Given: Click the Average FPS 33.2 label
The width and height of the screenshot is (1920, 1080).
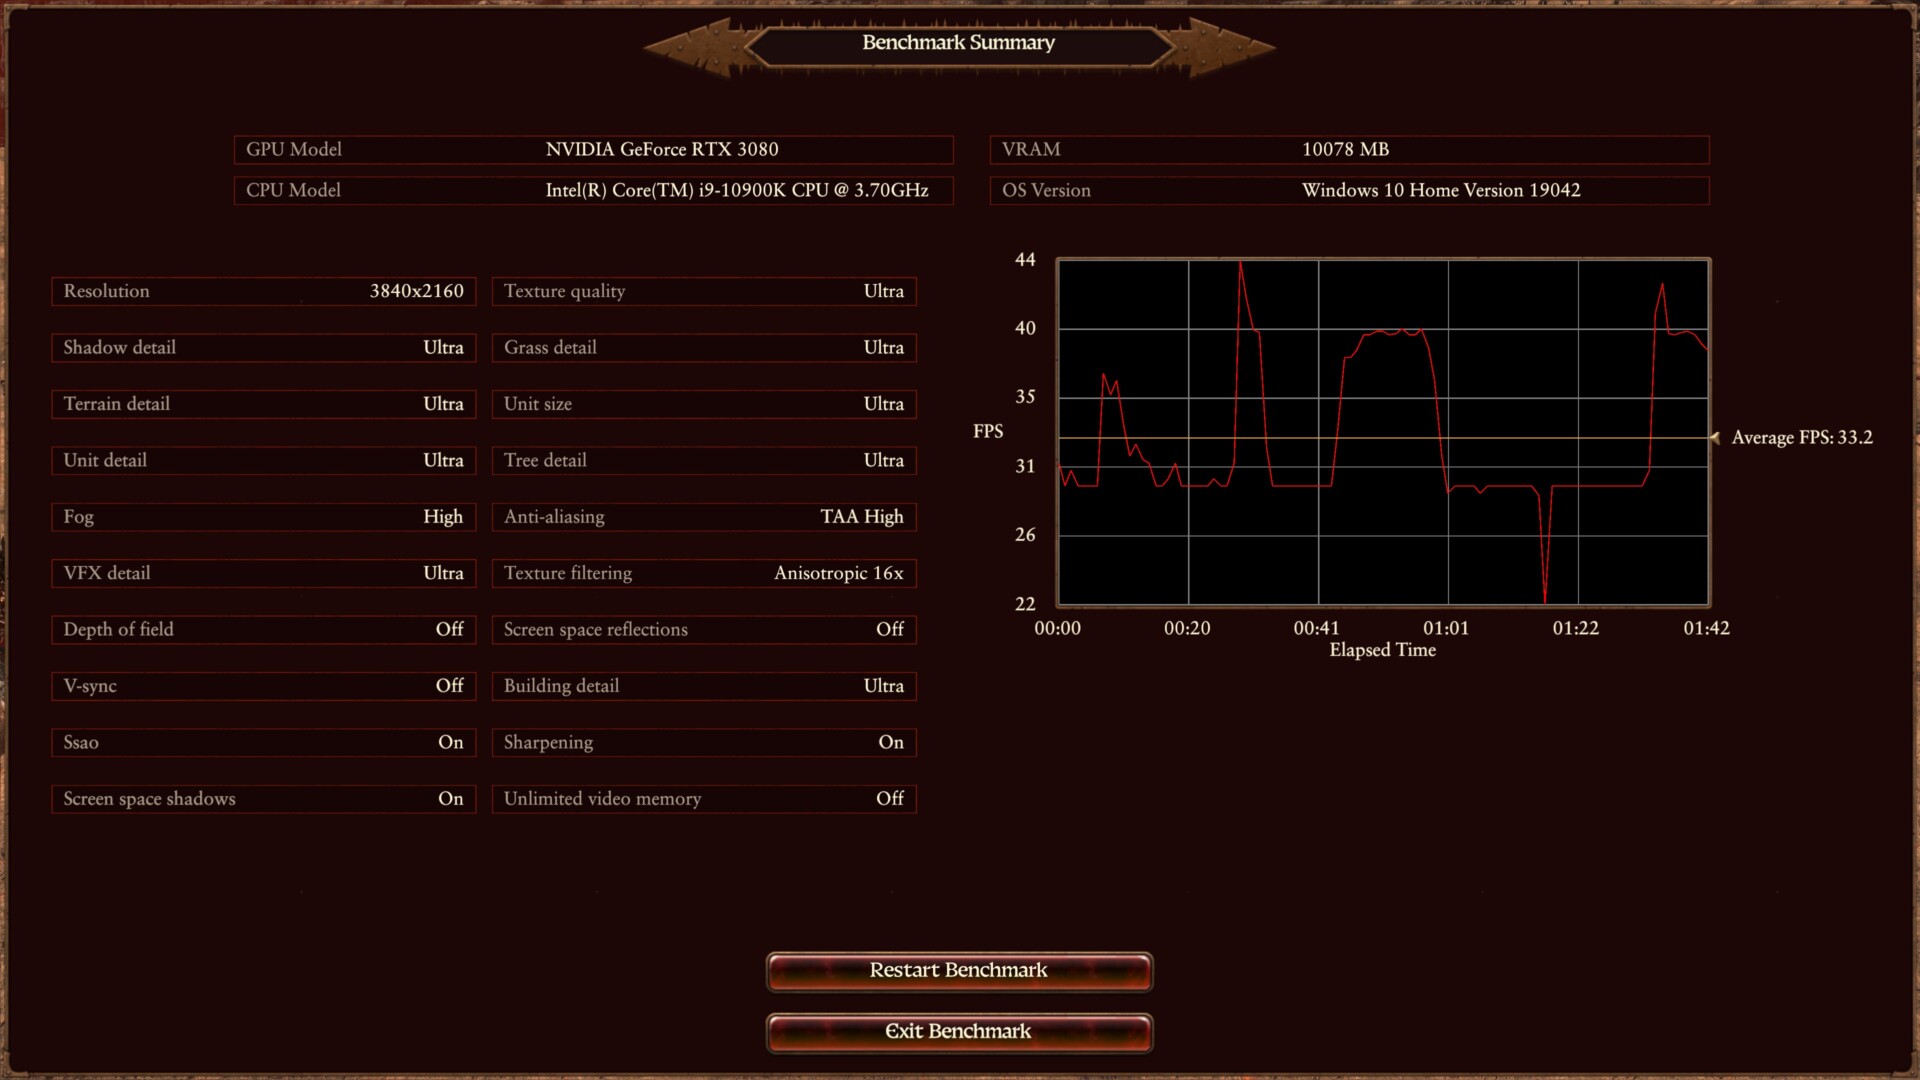Looking at the screenshot, I should 1802,437.
